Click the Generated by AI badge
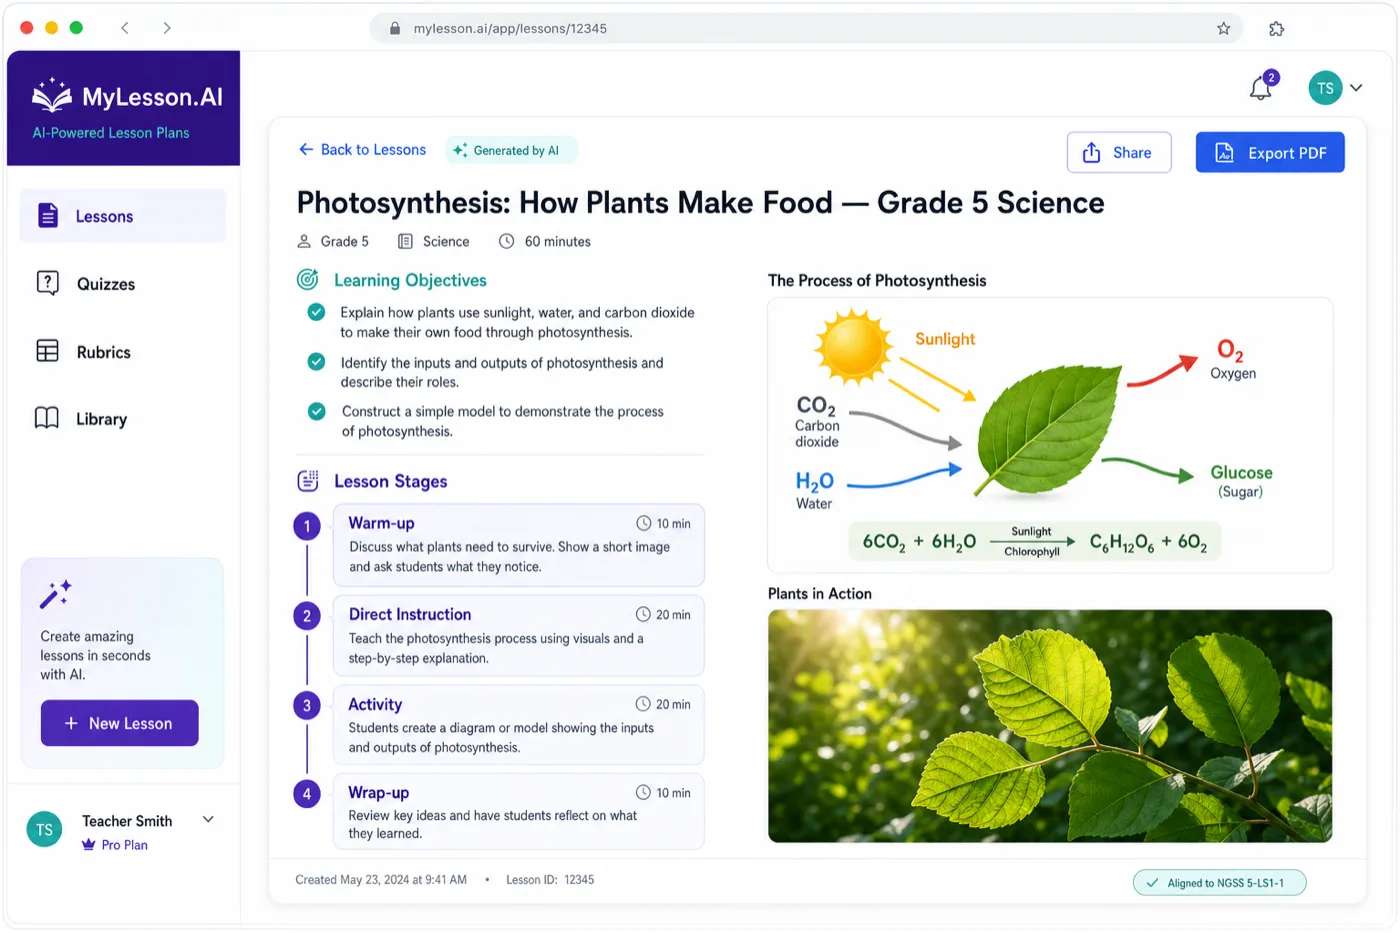Screen dimensions: 1400x933 (x=511, y=151)
